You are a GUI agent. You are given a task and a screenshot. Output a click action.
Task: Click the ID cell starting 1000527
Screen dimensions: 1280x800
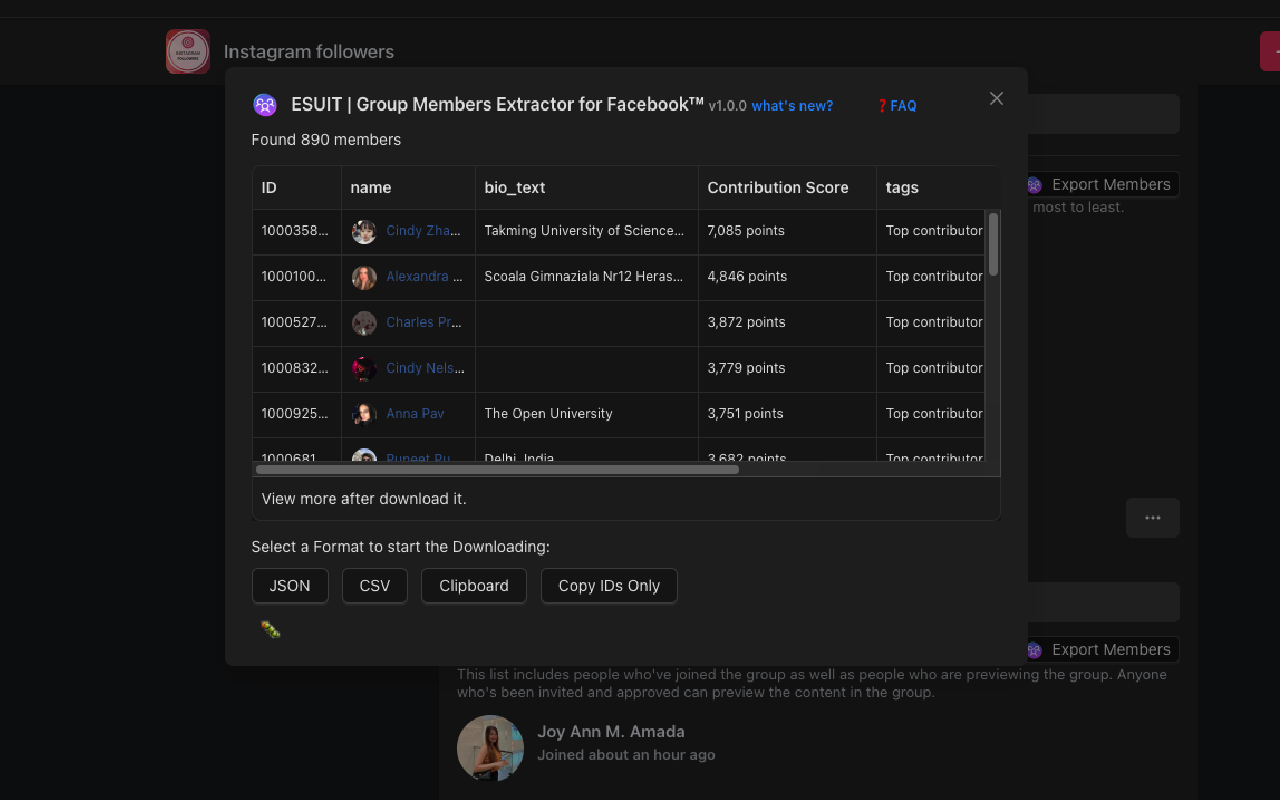coord(297,323)
